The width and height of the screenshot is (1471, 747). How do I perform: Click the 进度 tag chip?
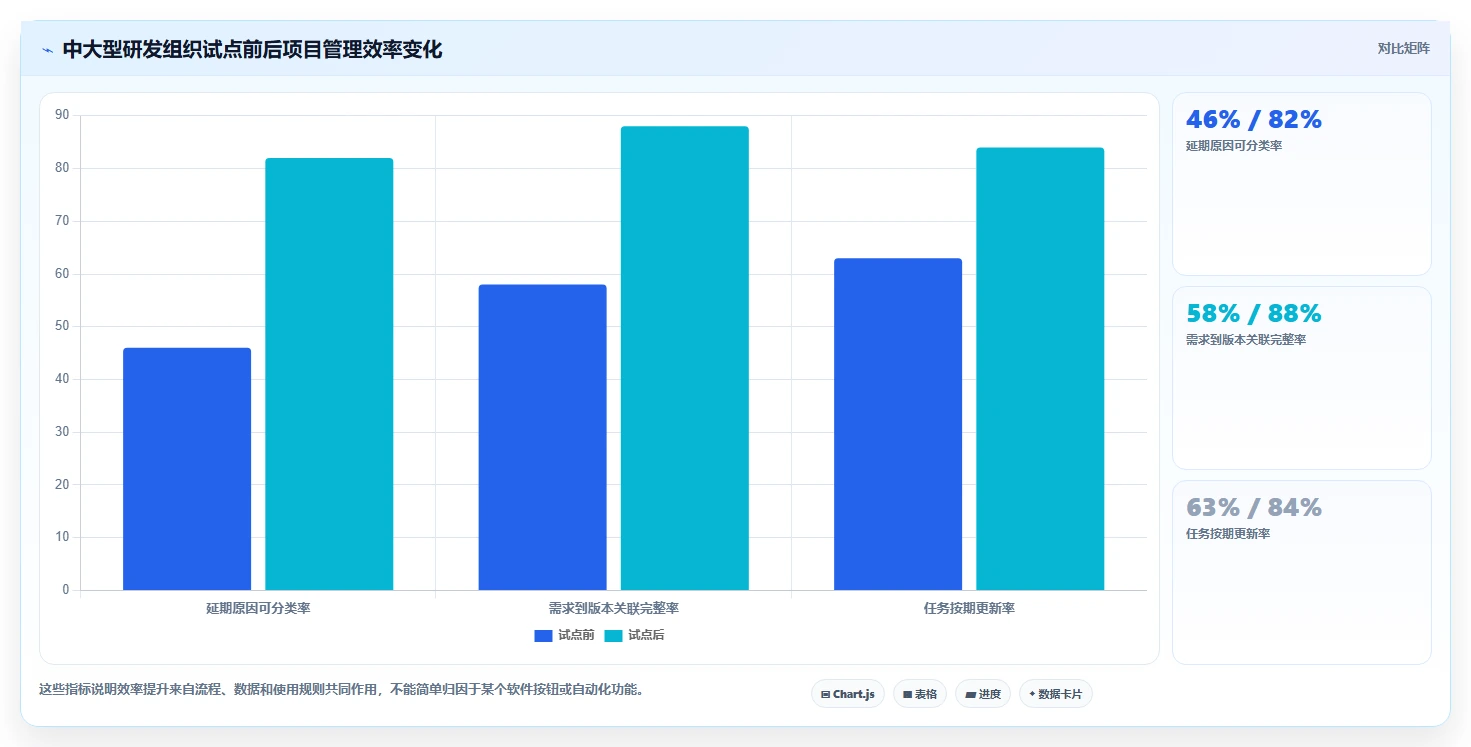tap(983, 694)
